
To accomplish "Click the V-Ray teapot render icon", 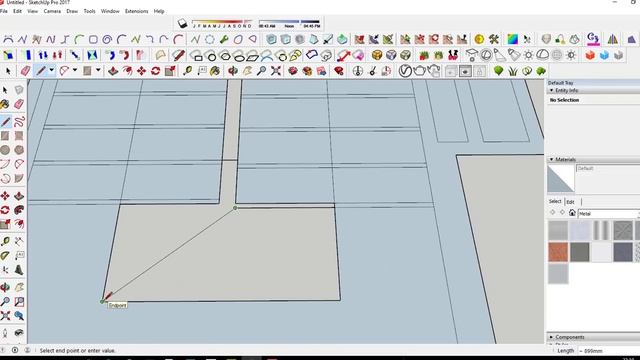I will tap(420, 71).
